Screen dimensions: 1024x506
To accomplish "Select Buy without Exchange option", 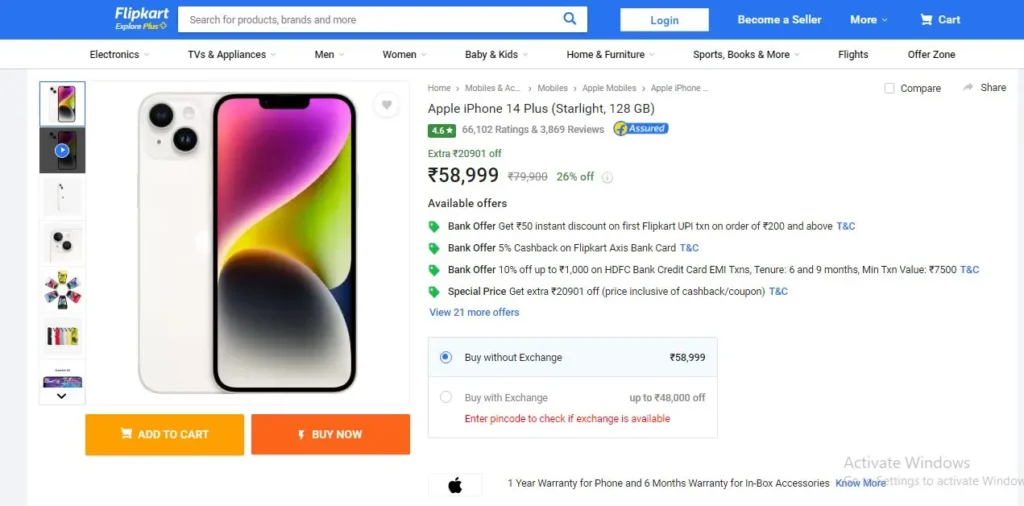I will click(445, 357).
